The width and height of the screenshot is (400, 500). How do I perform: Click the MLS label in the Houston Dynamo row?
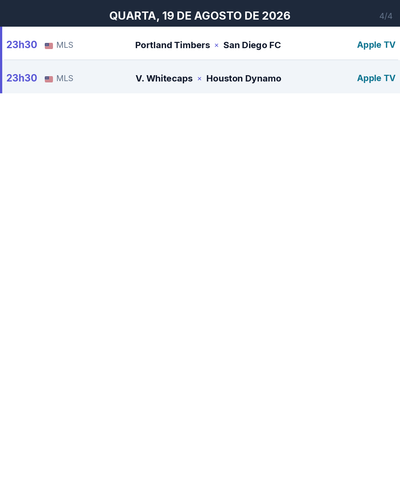[x=65, y=78]
